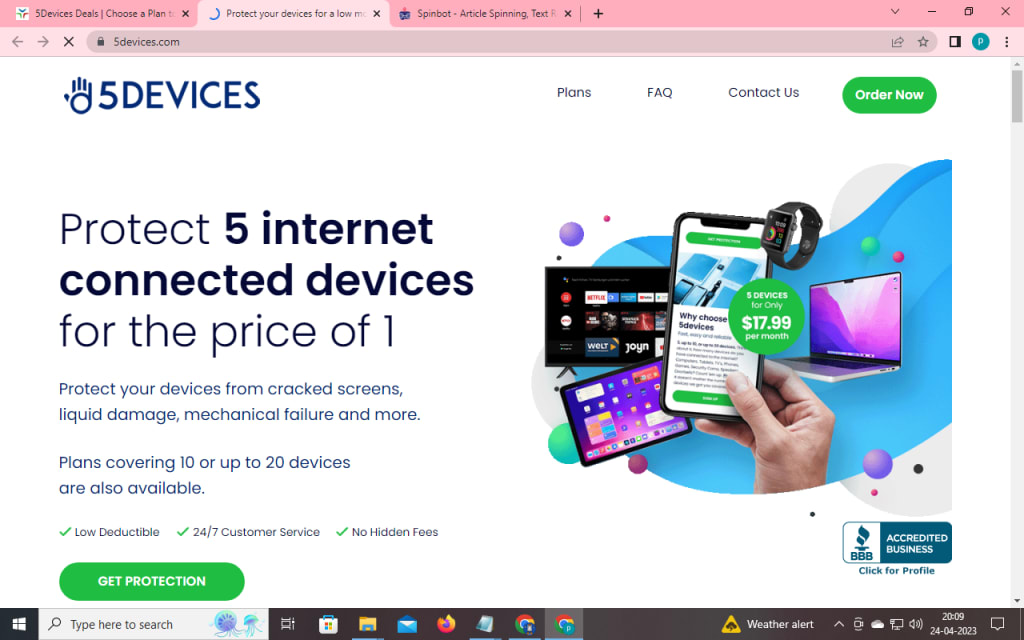This screenshot has width=1024, height=640.
Task: Switch to the Spinbot tab
Action: [x=485, y=14]
